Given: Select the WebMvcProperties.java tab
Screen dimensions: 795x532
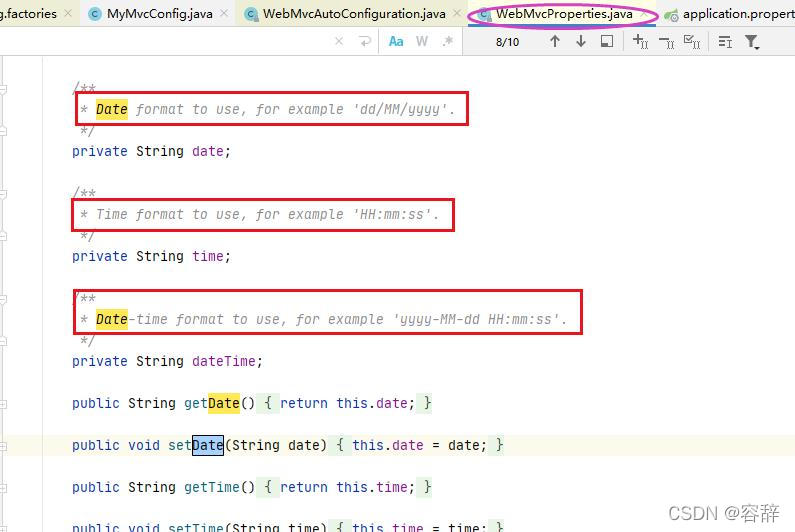Looking at the screenshot, I should coord(564,14).
